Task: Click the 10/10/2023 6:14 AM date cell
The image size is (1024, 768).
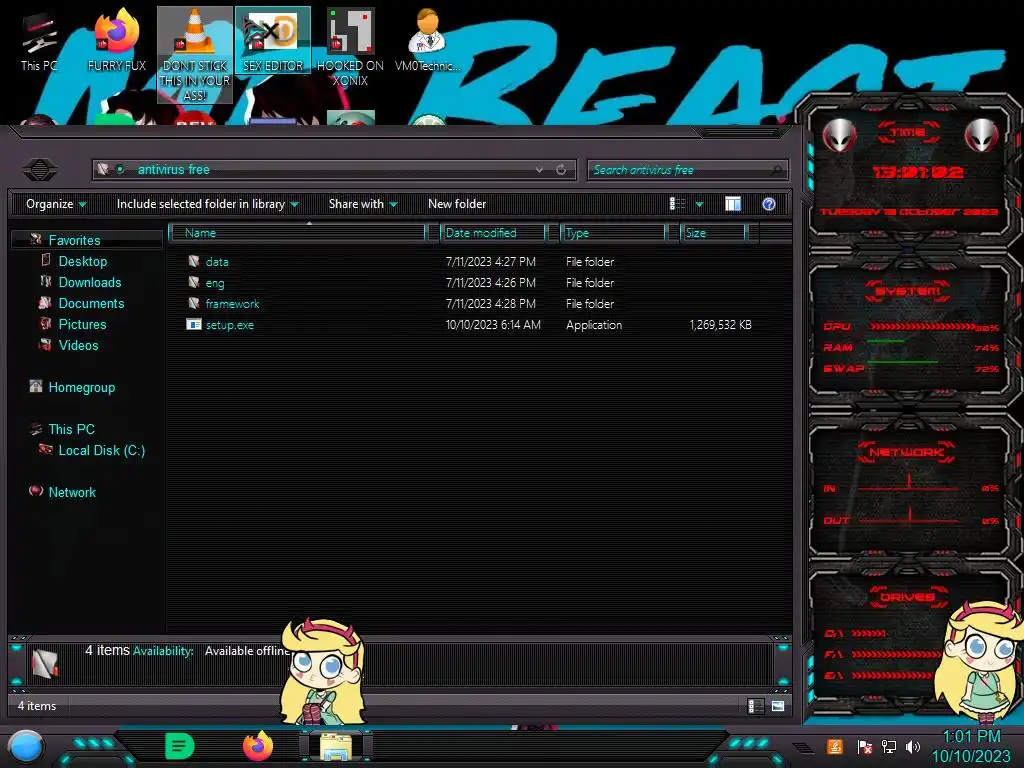Action: coord(493,325)
